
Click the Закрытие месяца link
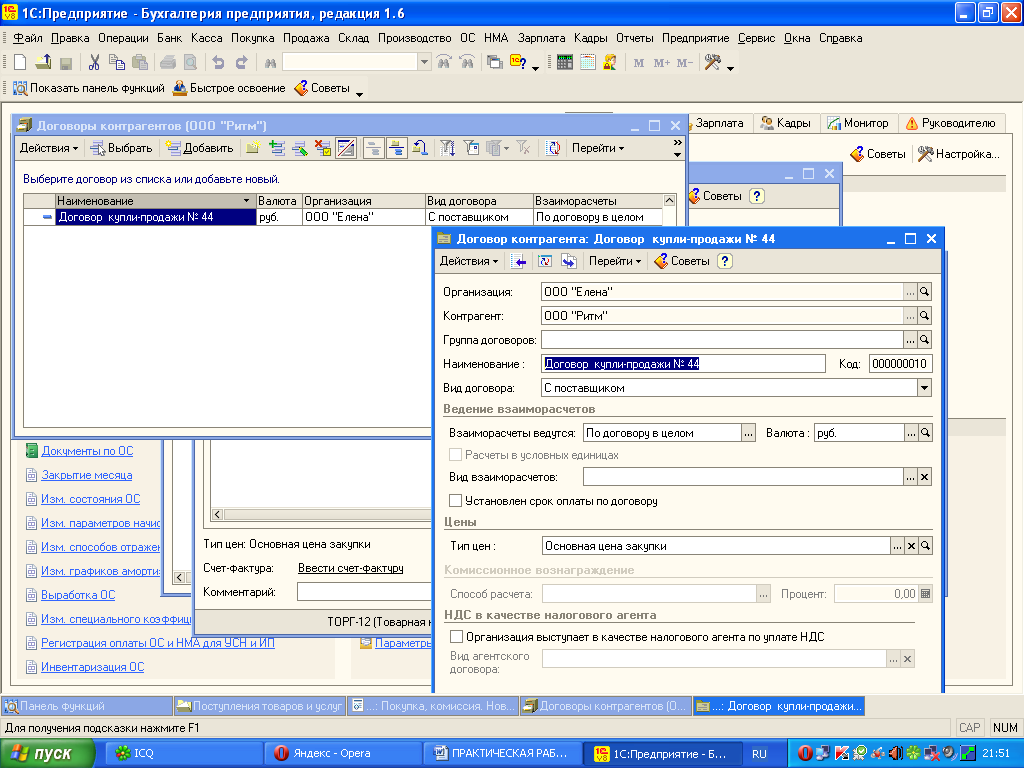tap(86, 475)
